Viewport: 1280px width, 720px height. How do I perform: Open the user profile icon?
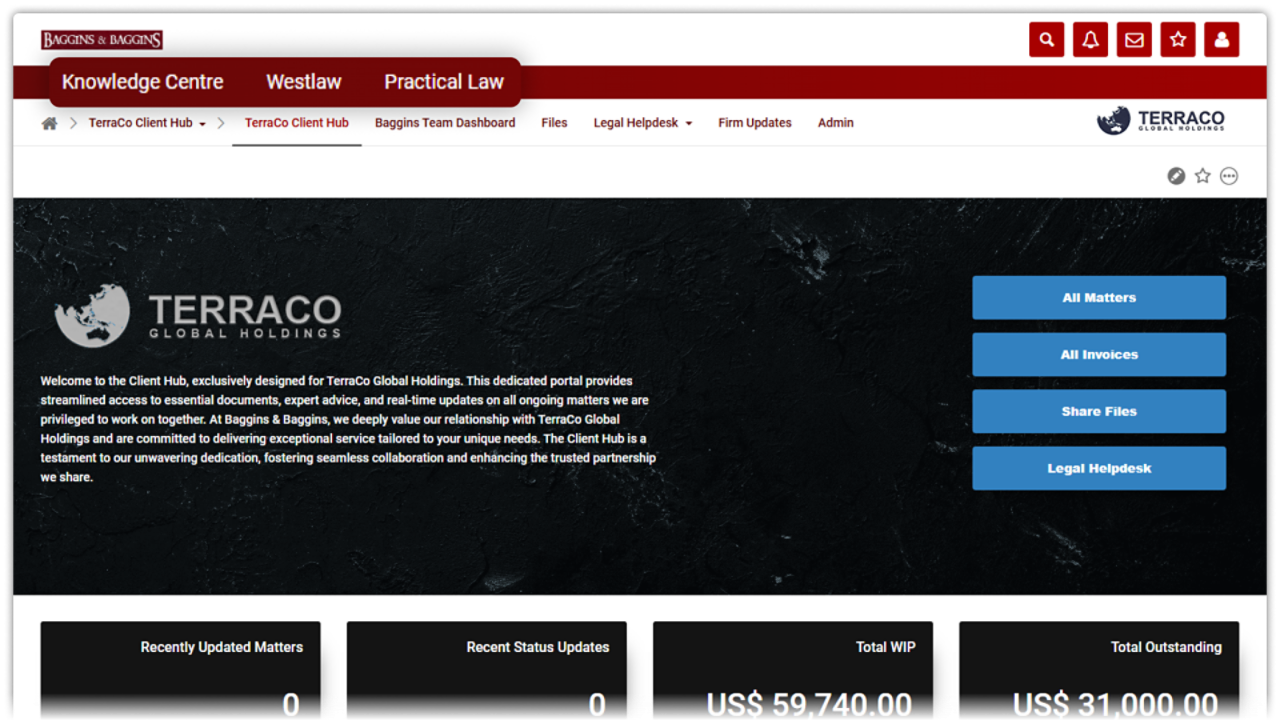coord(1221,40)
